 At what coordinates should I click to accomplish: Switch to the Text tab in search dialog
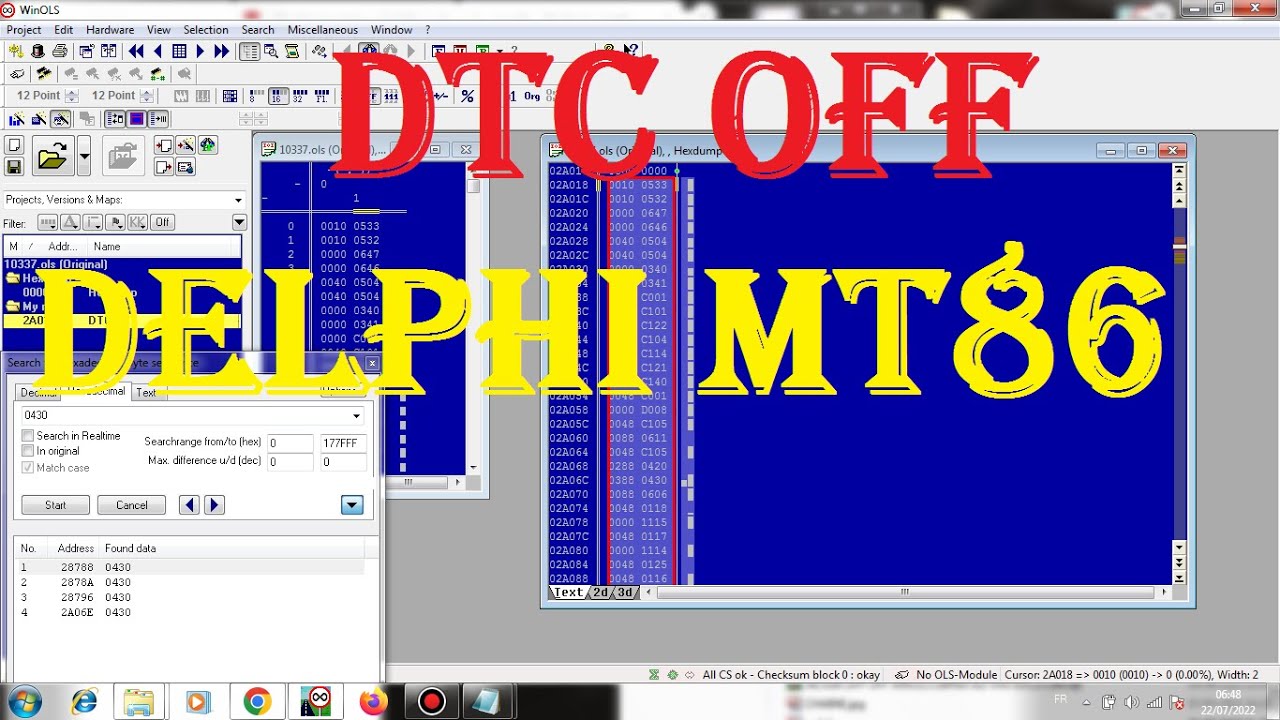point(146,393)
